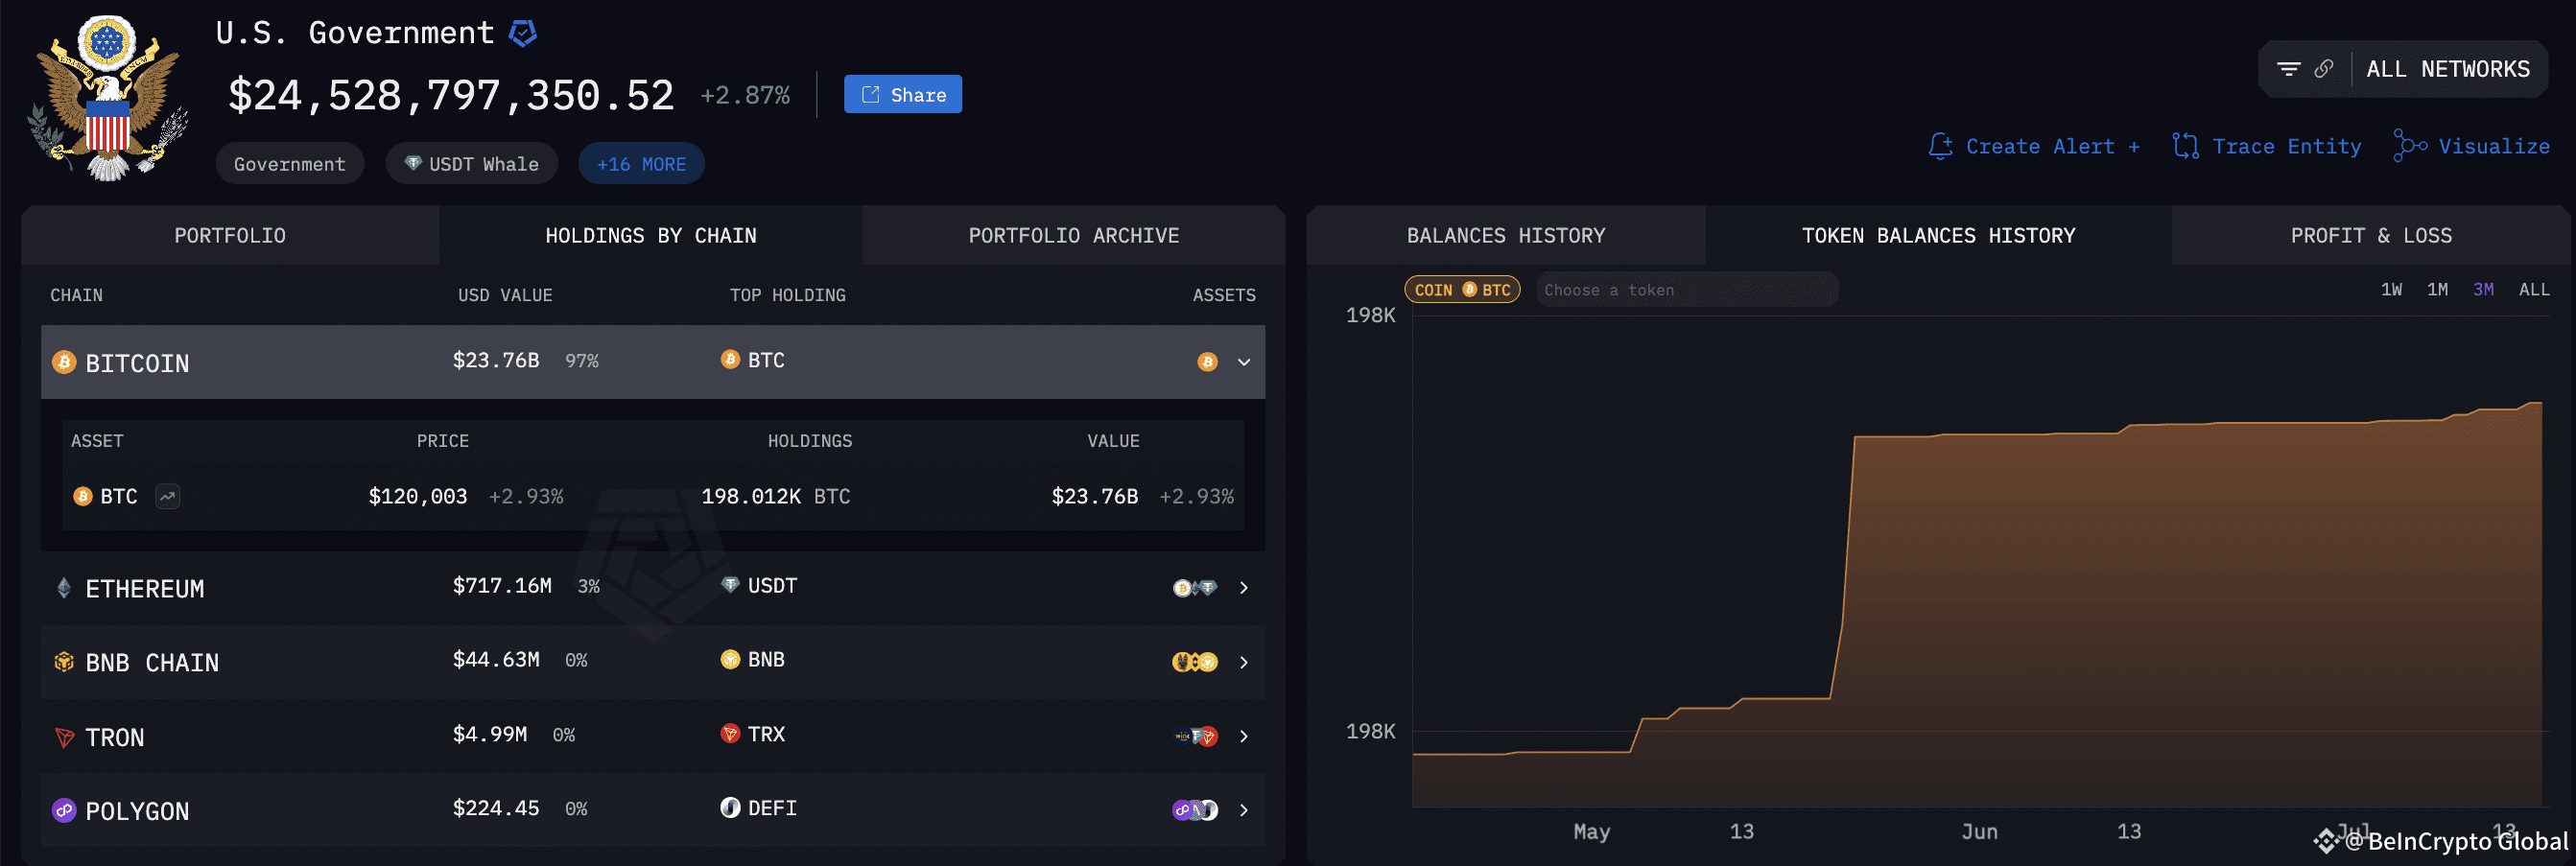Set the chart range to ALL

(x=2534, y=290)
